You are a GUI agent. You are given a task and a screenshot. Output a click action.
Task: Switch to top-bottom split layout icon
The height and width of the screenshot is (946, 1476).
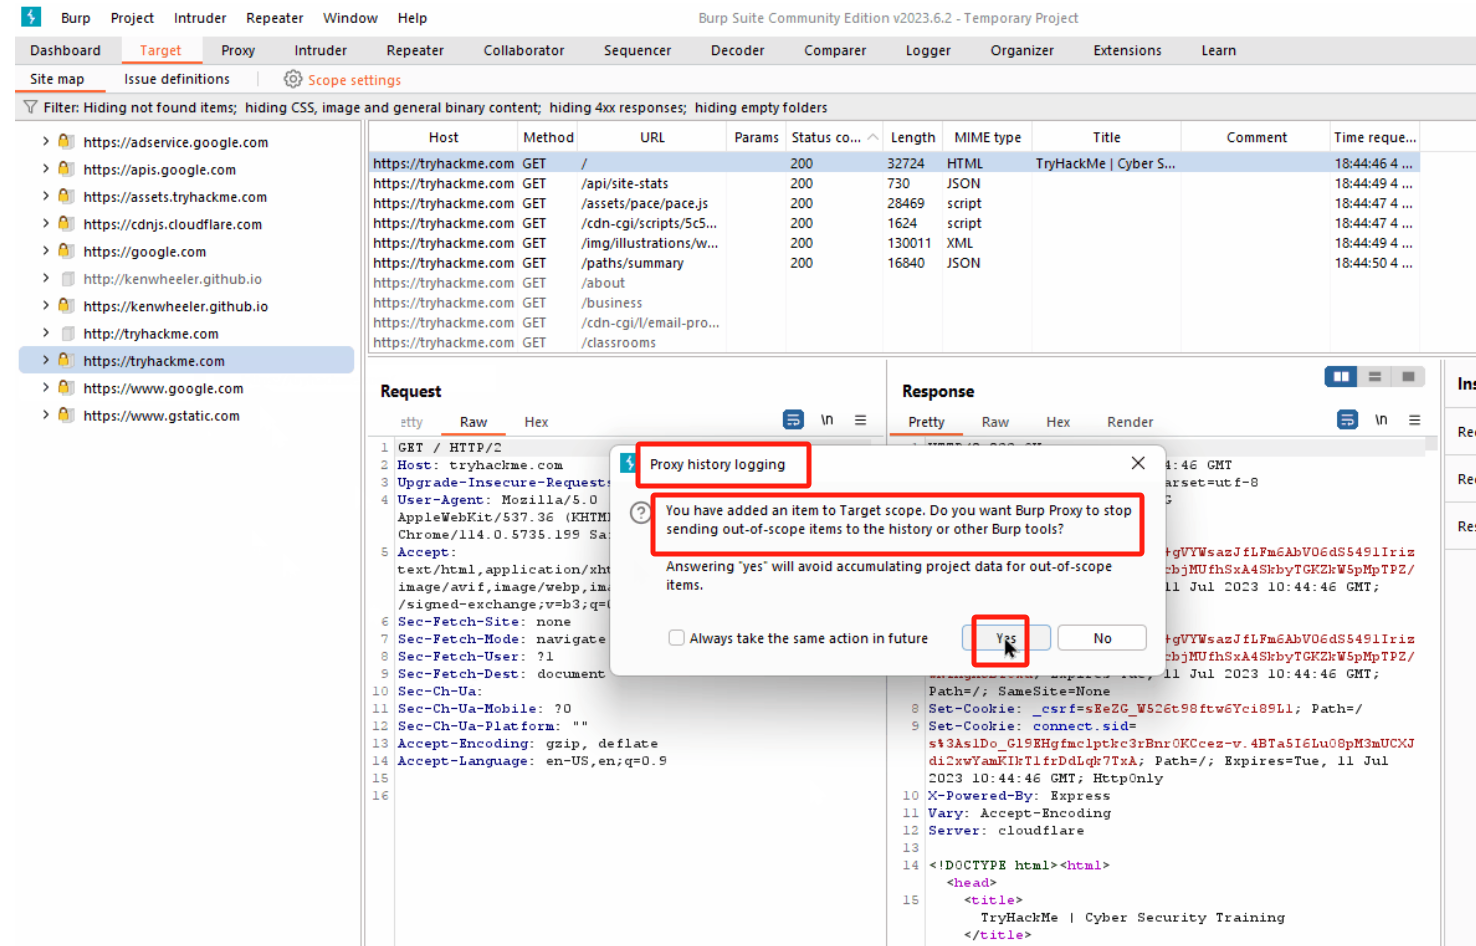1375,376
